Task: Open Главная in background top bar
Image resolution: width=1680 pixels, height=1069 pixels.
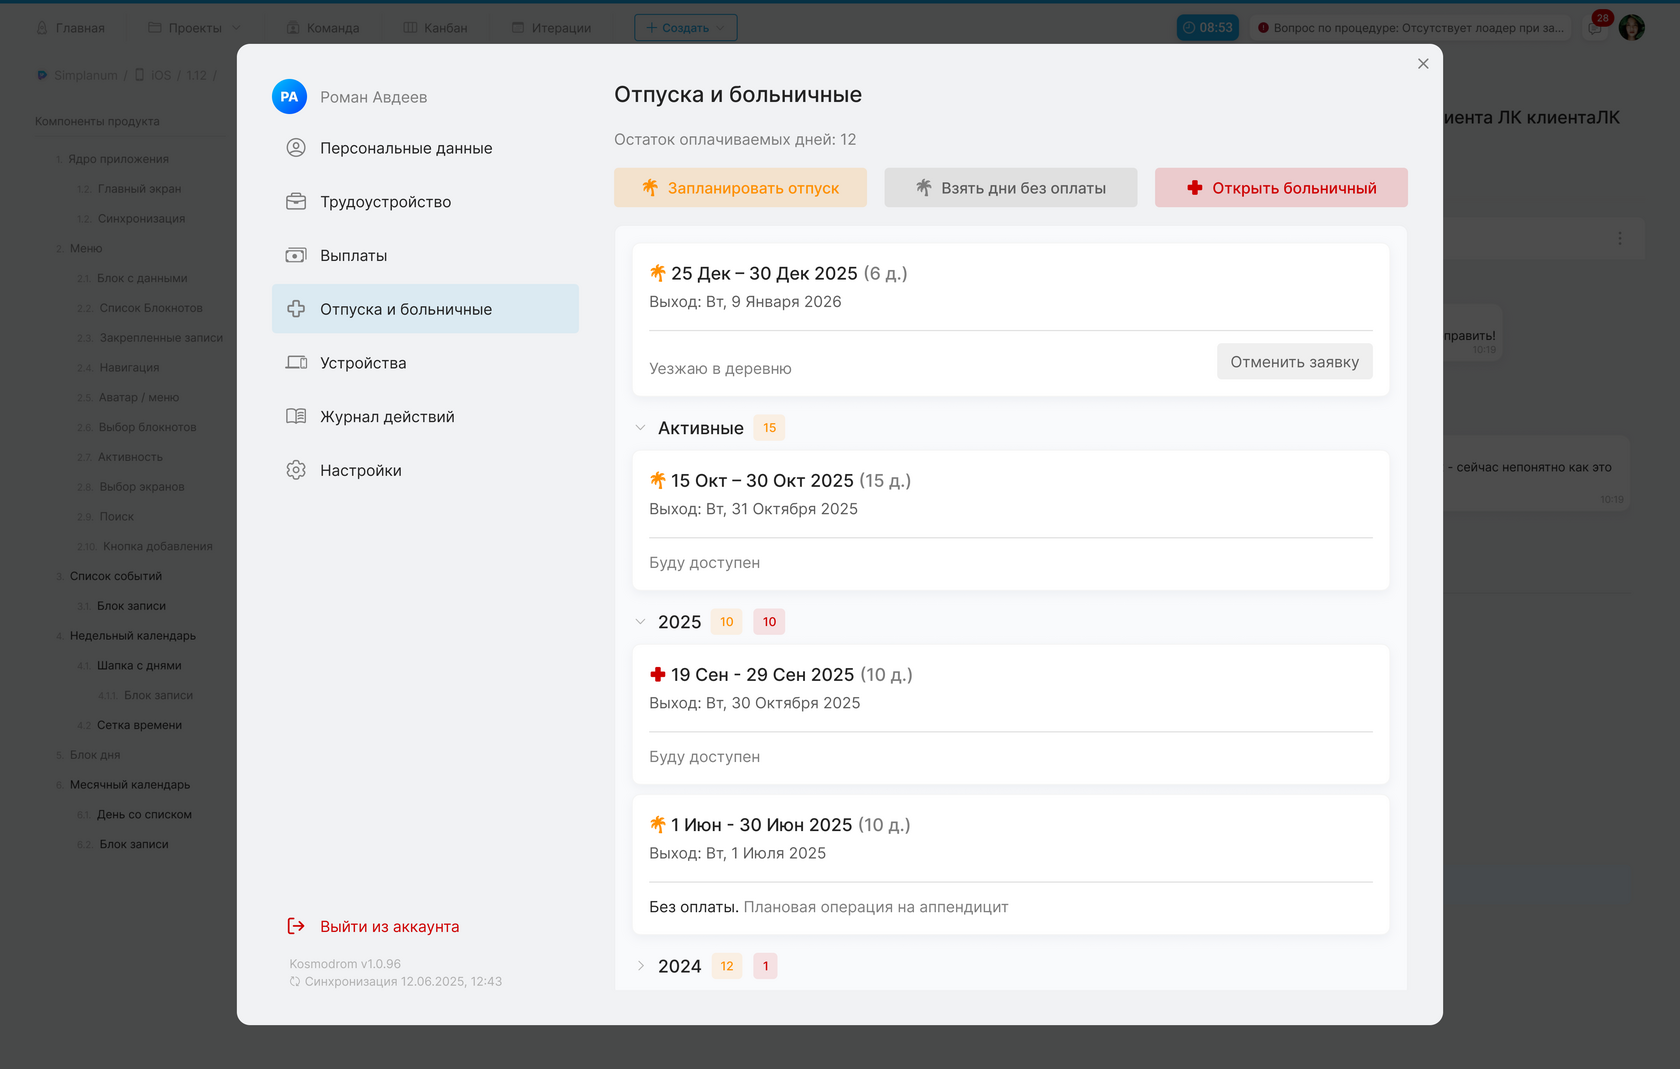Action: 70,28
